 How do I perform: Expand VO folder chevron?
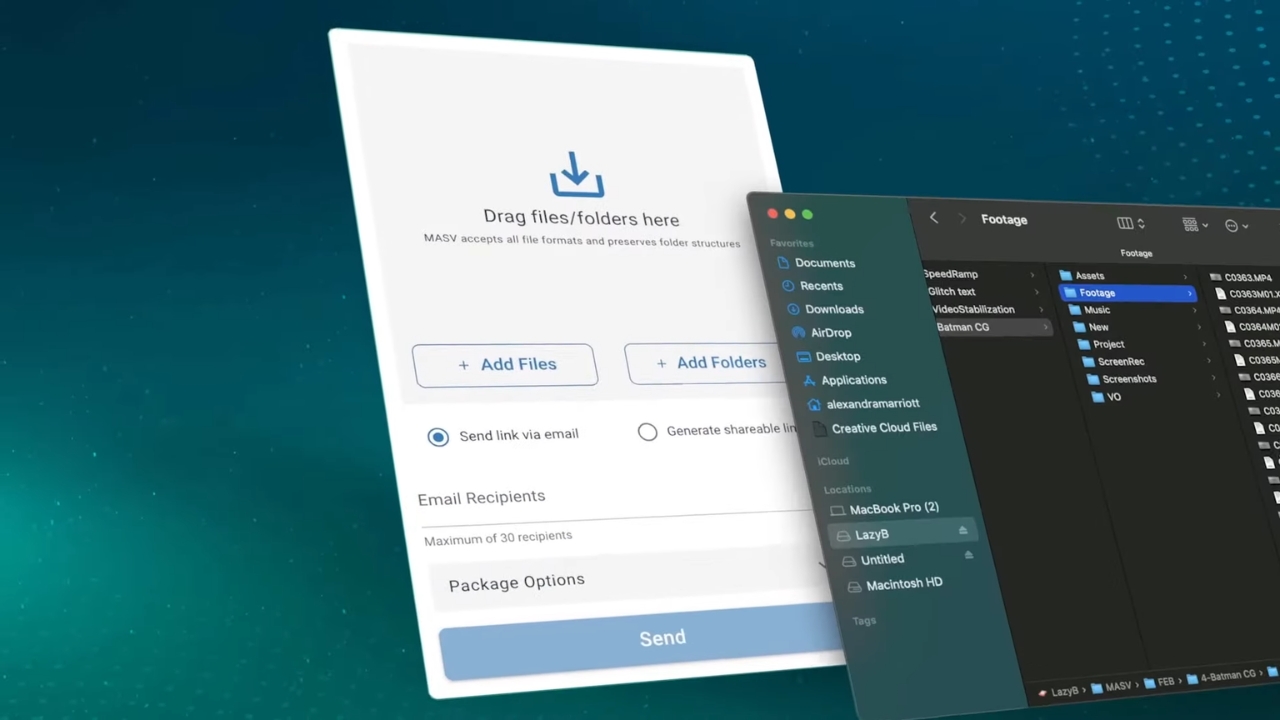click(x=1217, y=397)
